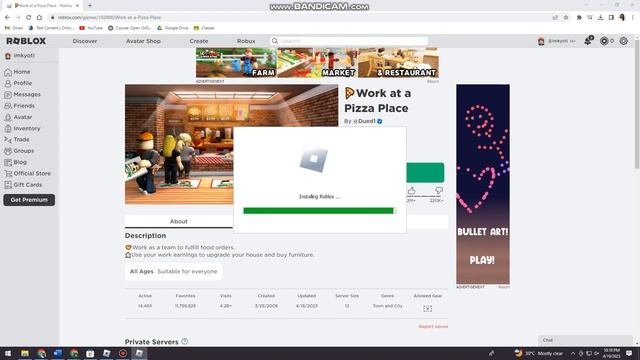Click the browser address bar URL
The image size is (640, 360).
[109, 18]
